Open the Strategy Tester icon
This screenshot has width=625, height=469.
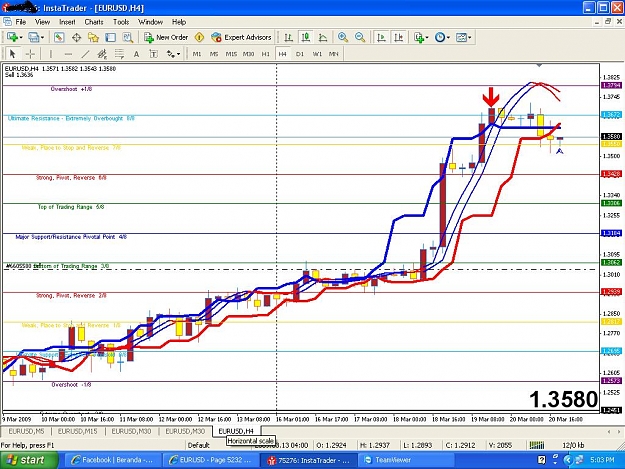128,37
